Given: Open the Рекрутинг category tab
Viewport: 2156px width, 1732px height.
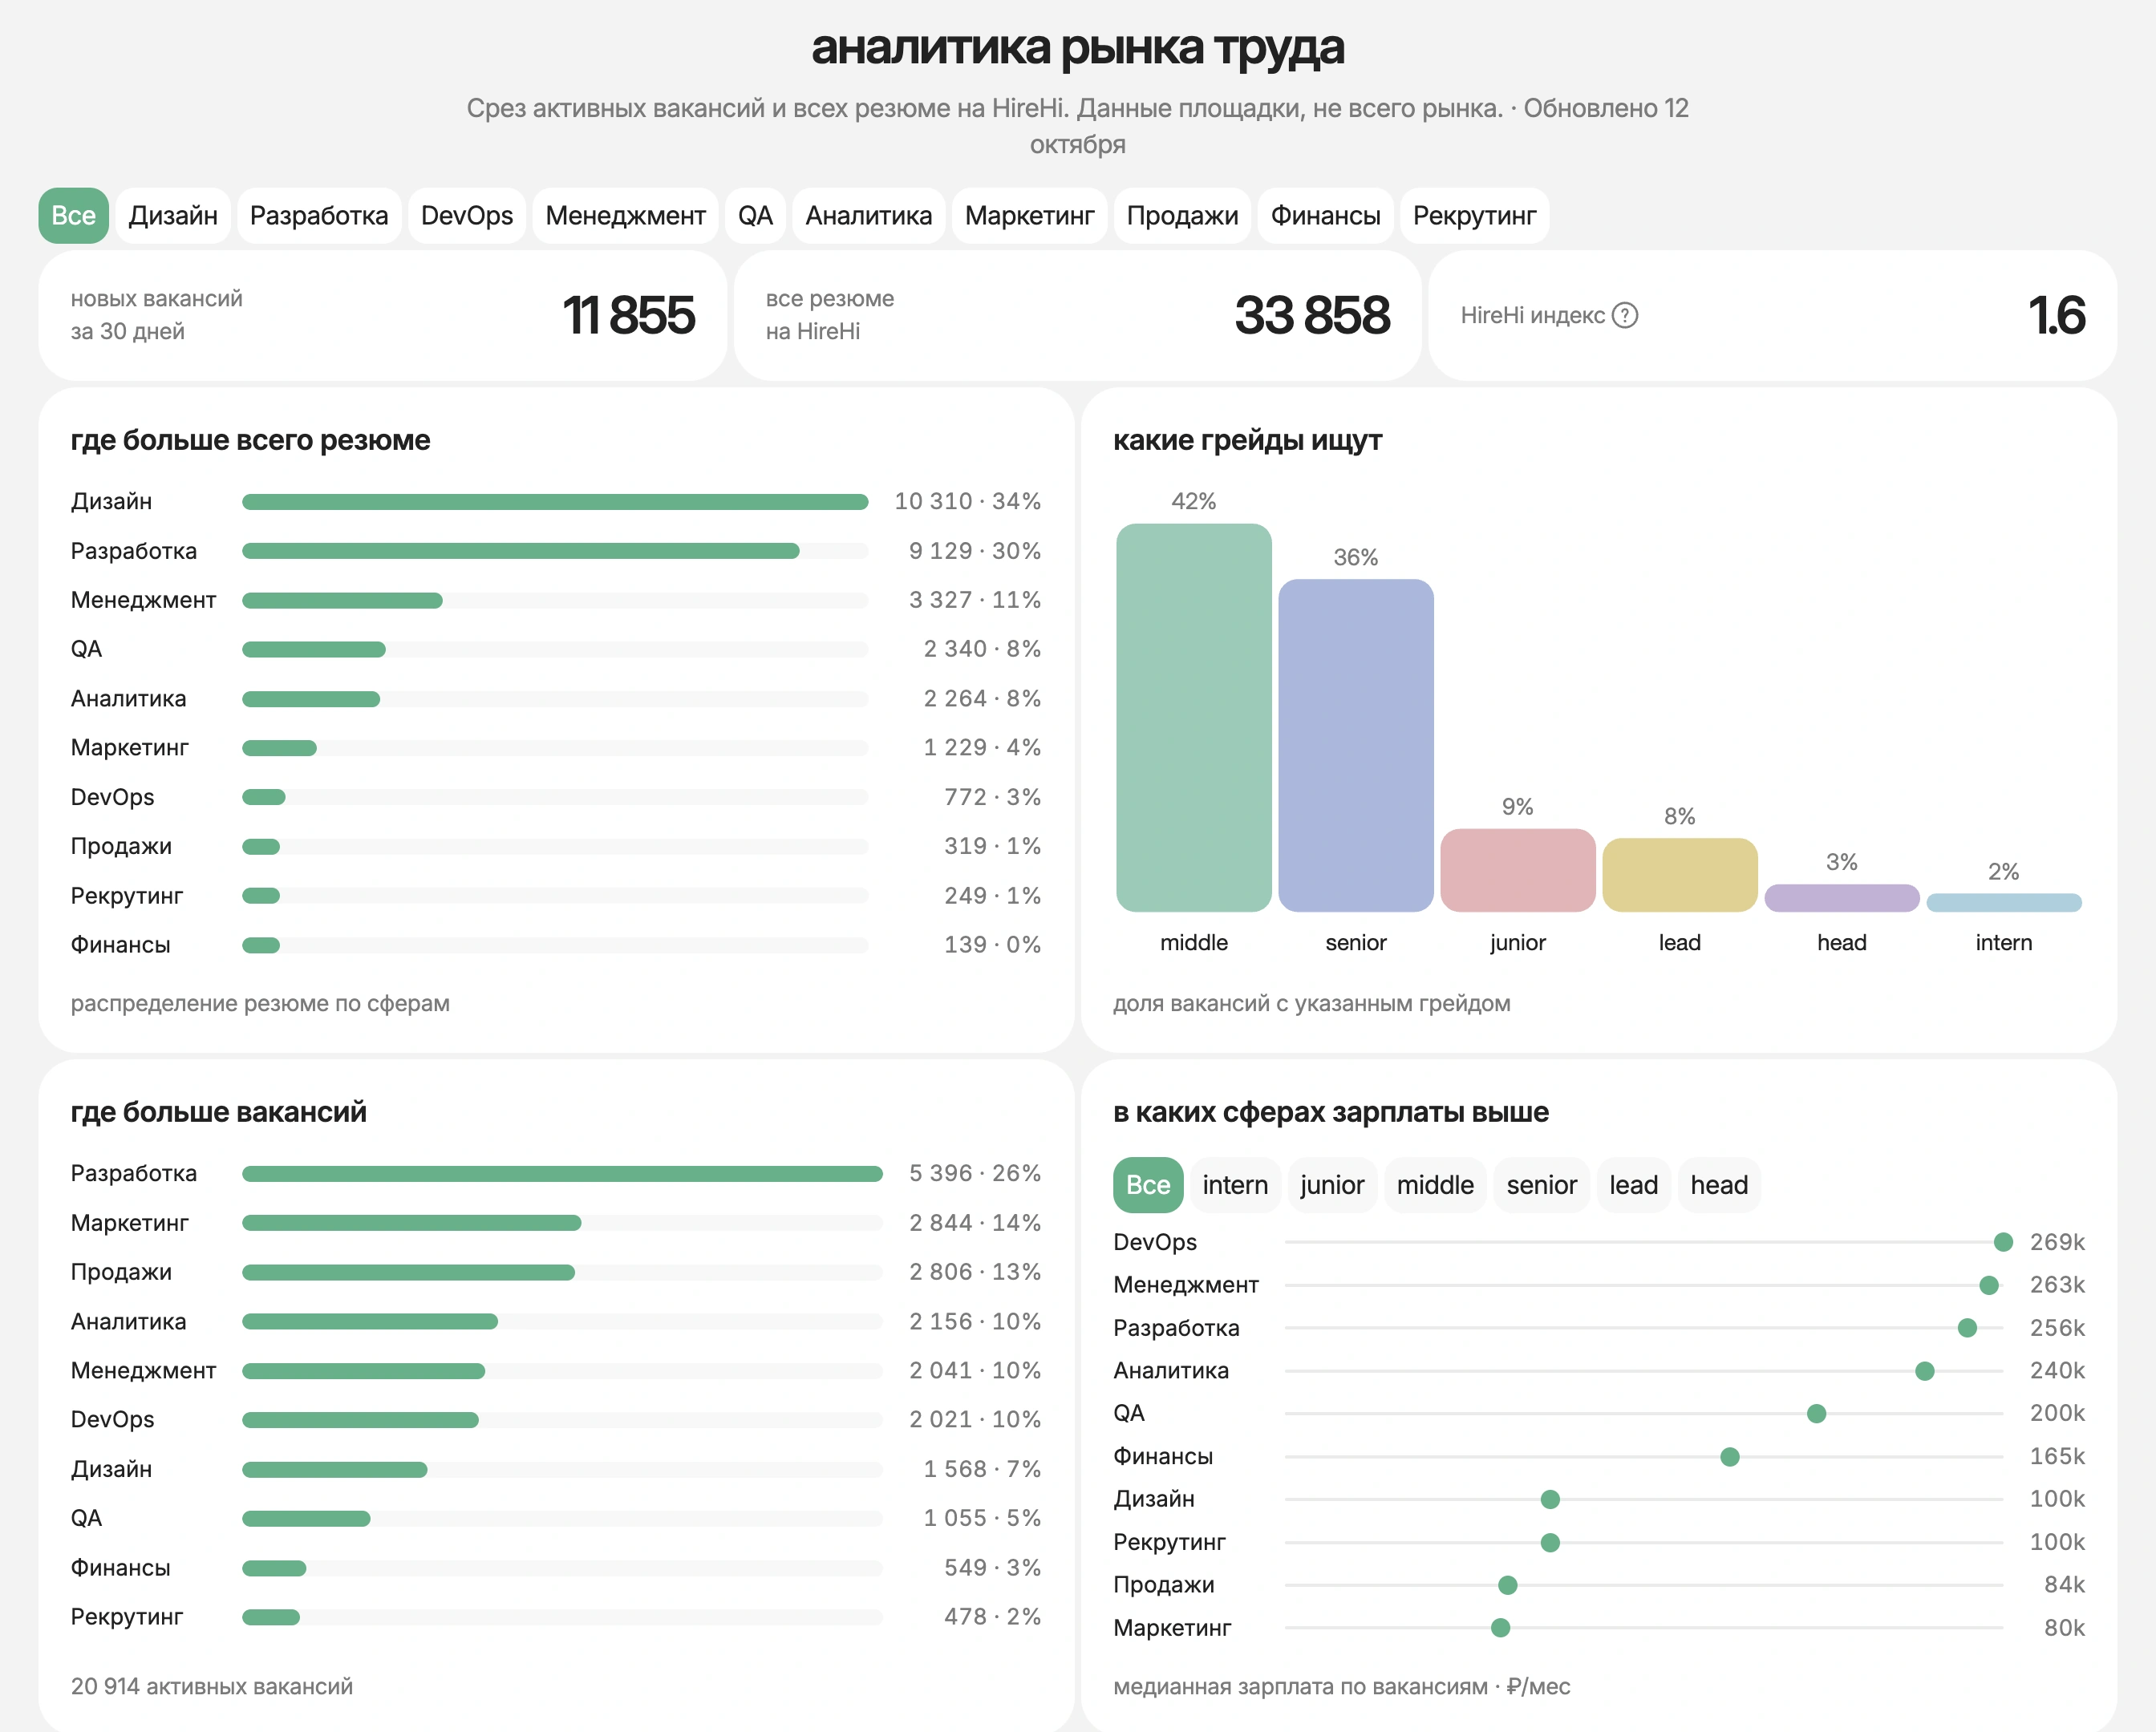Looking at the screenshot, I should (1475, 215).
